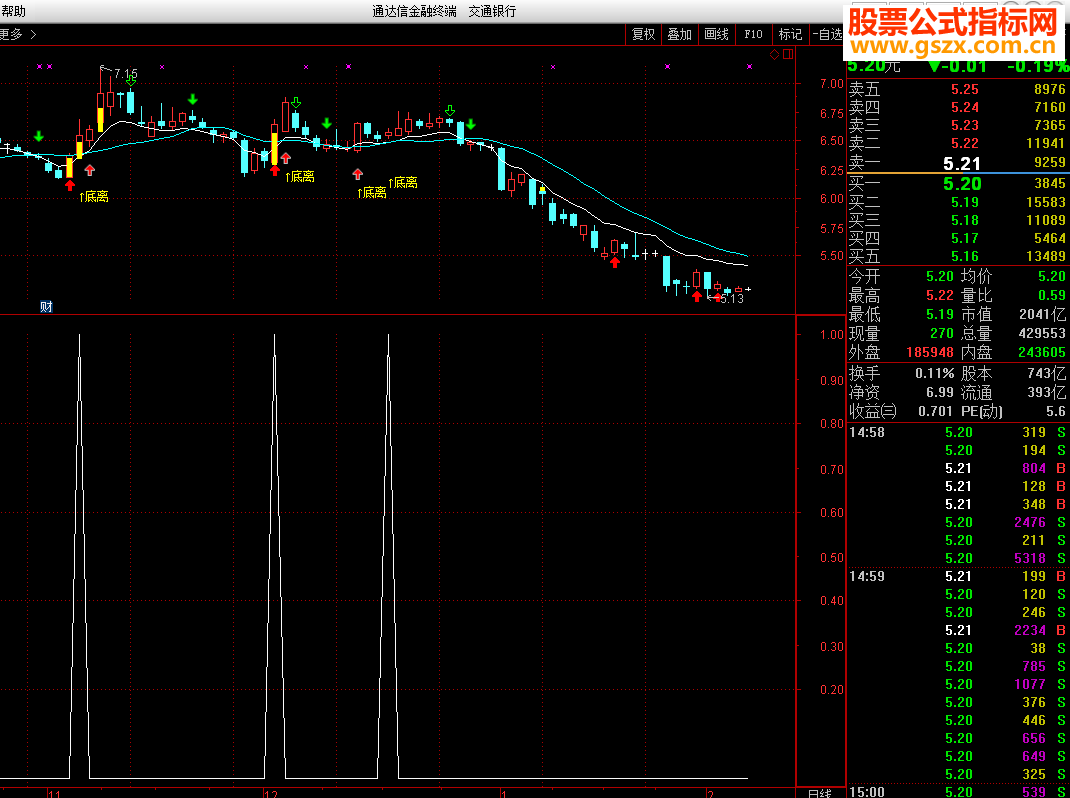The width and height of the screenshot is (1070, 798).
Task: Click the 买四 bid price 5.17
Action: [x=965, y=238]
